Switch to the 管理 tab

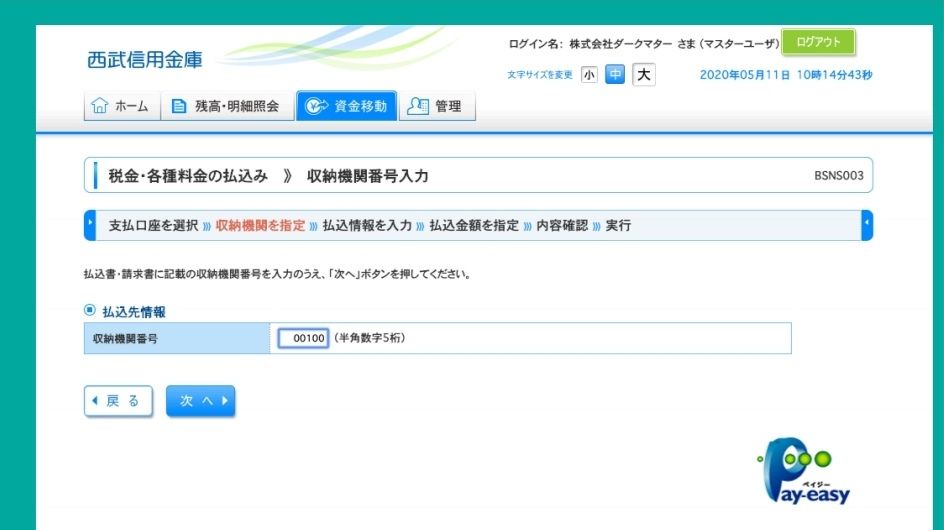[437, 106]
